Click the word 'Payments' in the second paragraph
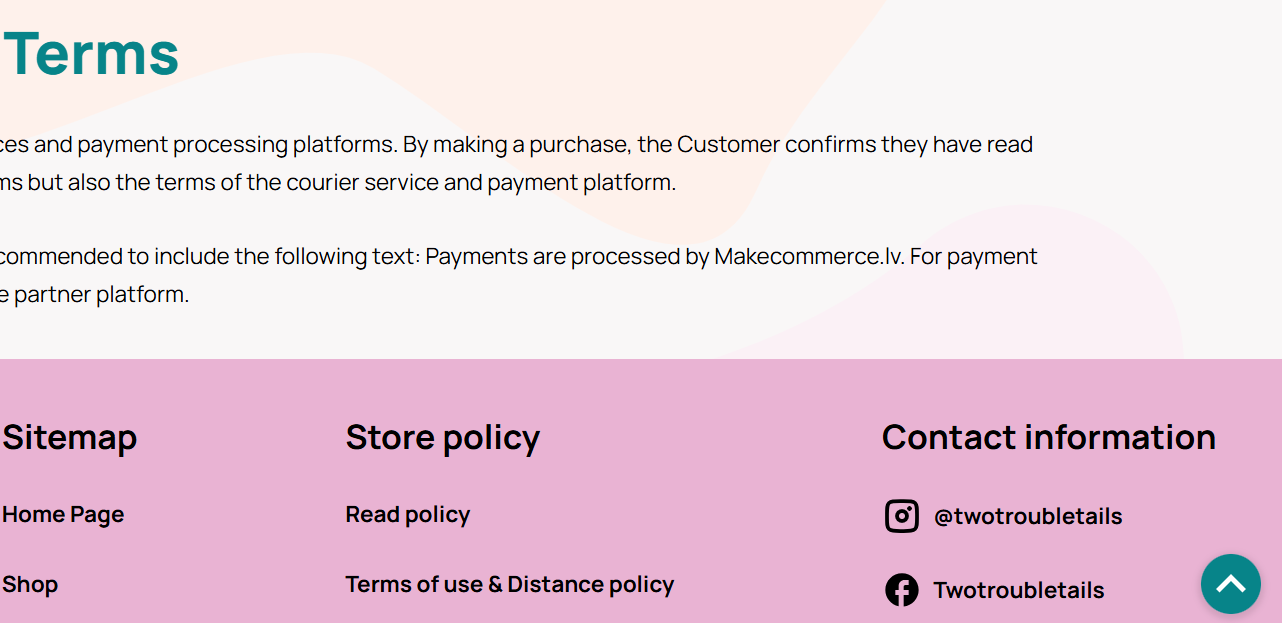1282x623 pixels. pyautogui.click(x=476, y=256)
